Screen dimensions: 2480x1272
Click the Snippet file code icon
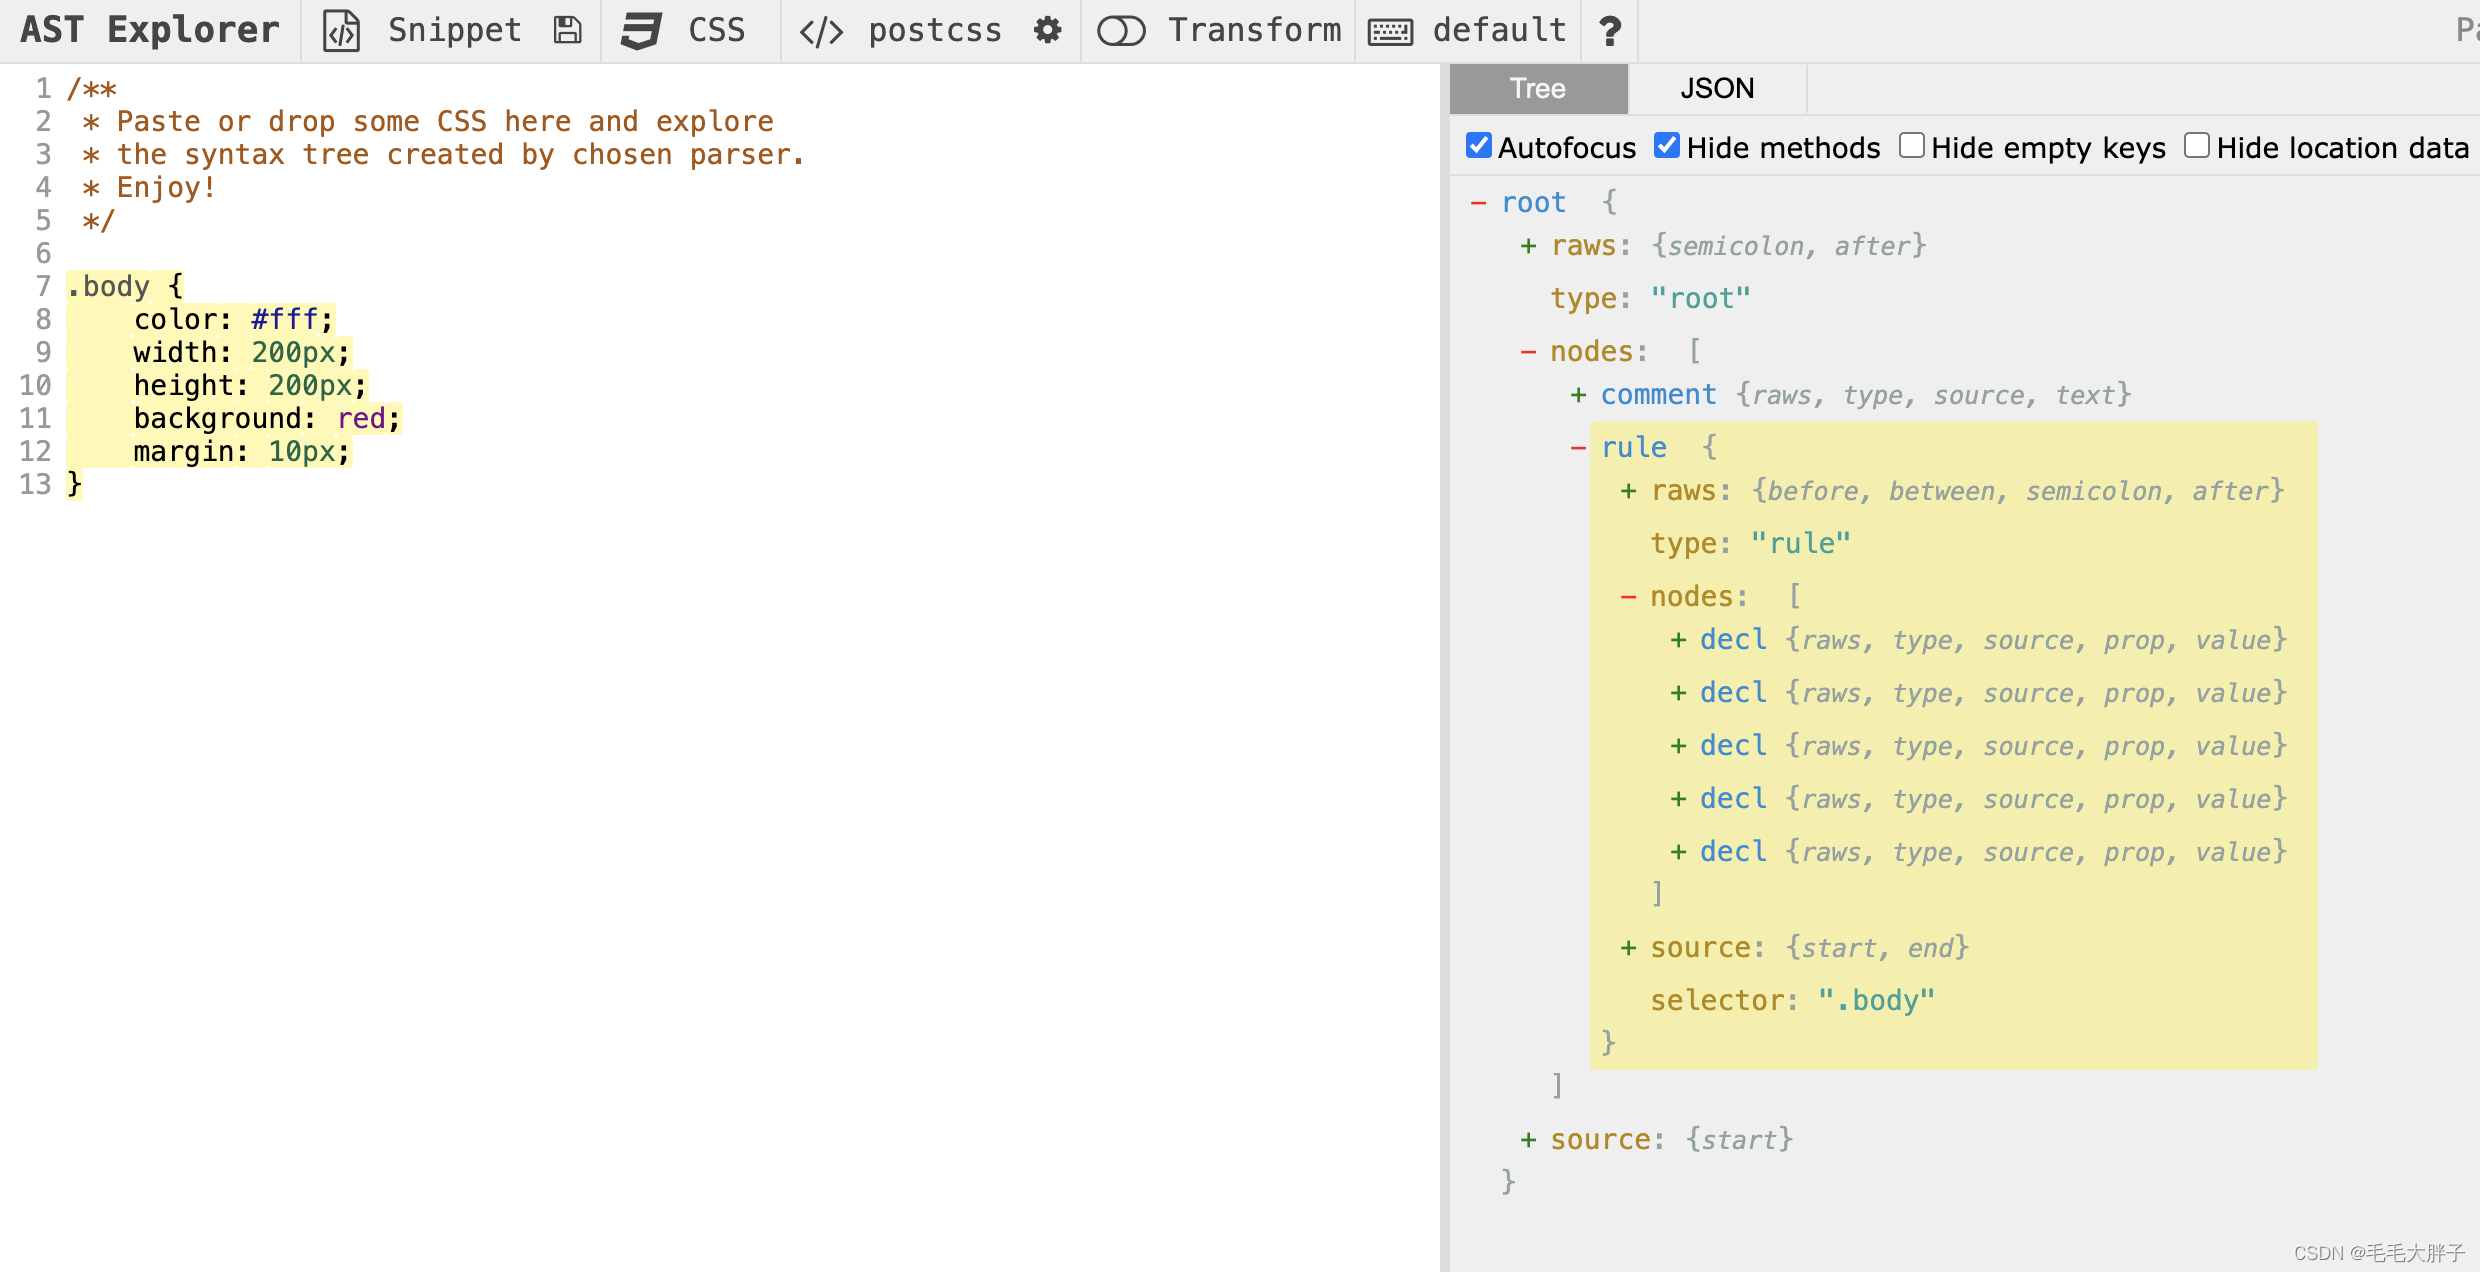pos(341,30)
